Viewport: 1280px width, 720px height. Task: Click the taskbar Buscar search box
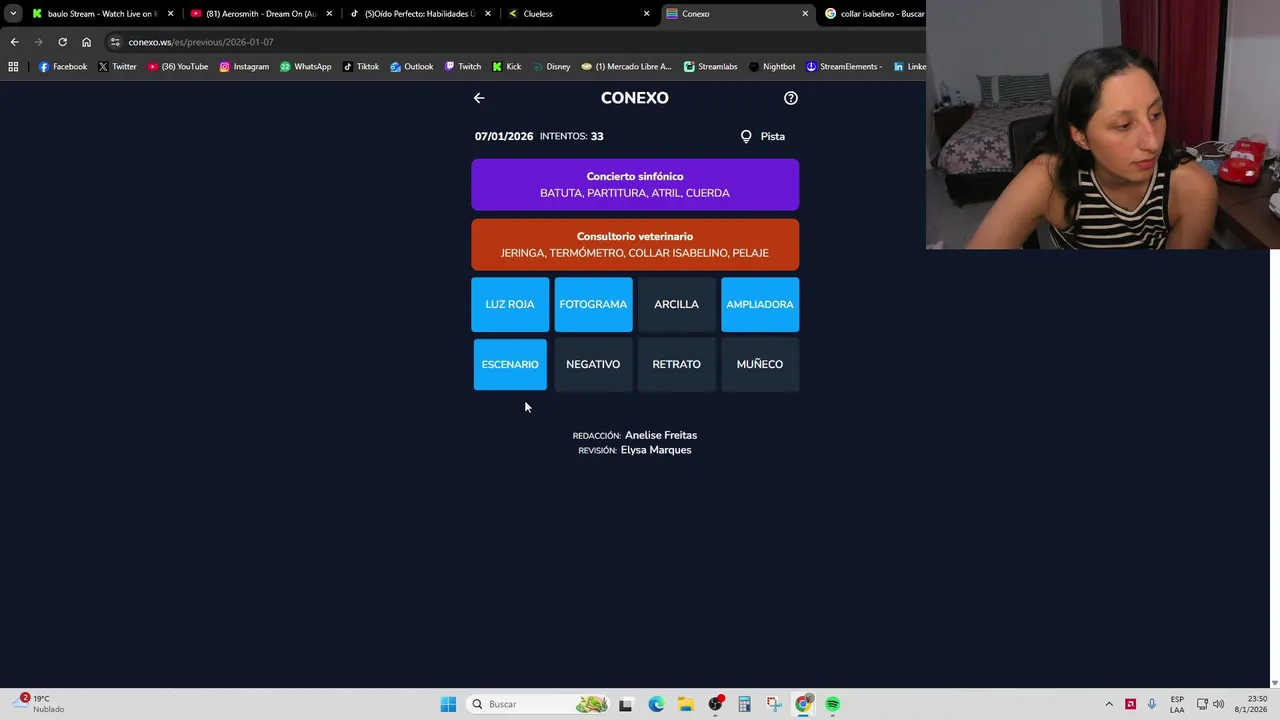(x=538, y=704)
